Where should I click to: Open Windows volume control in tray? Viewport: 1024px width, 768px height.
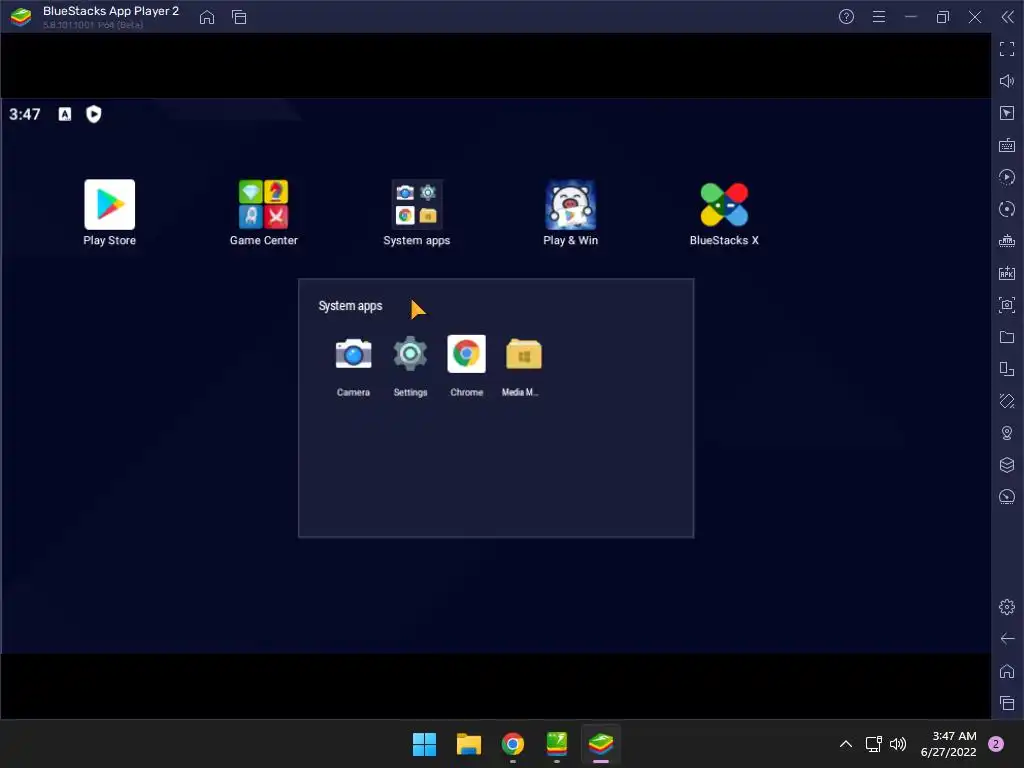point(898,744)
